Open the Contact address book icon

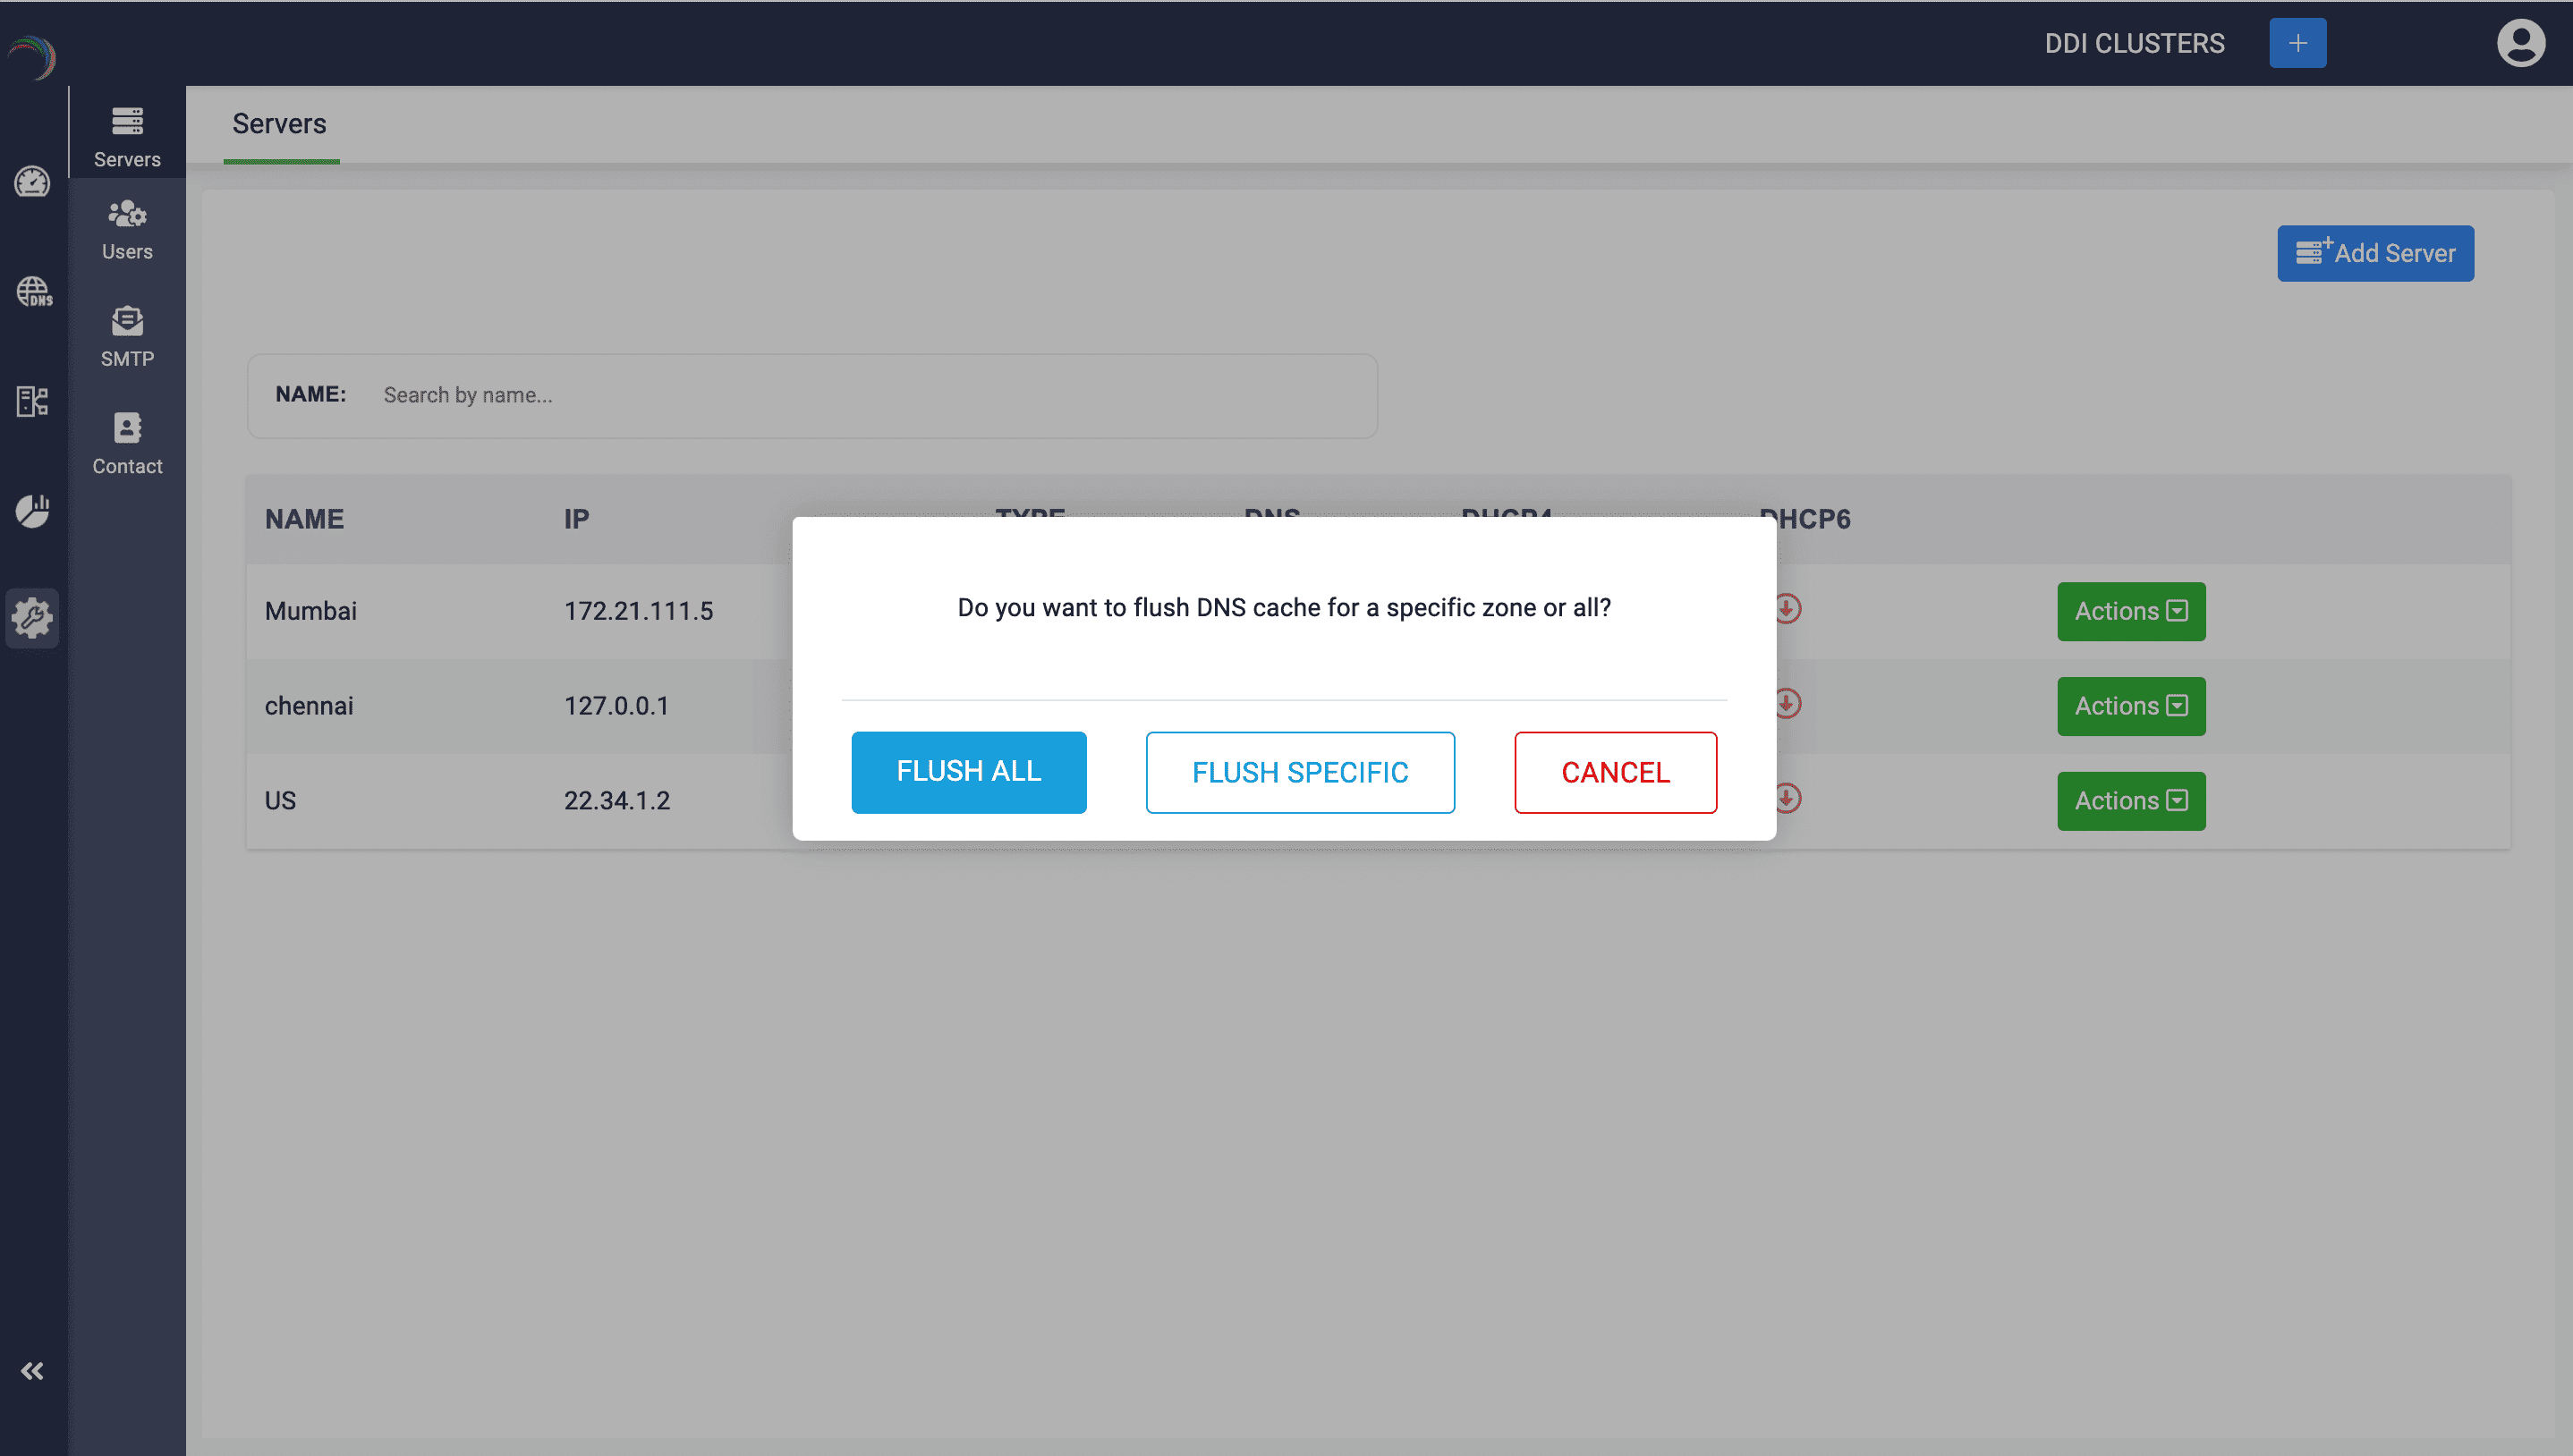(126, 443)
